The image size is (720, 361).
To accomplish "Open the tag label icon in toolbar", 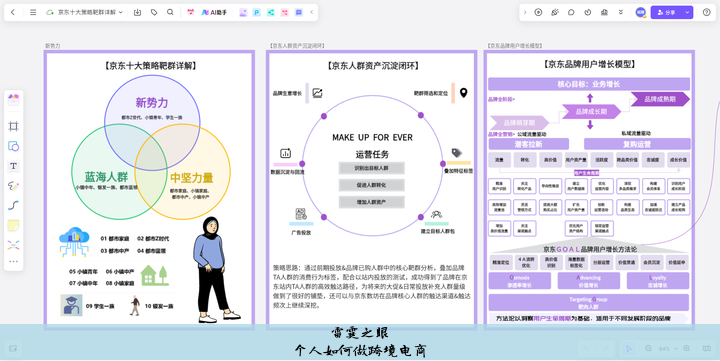I will point(154,12).
